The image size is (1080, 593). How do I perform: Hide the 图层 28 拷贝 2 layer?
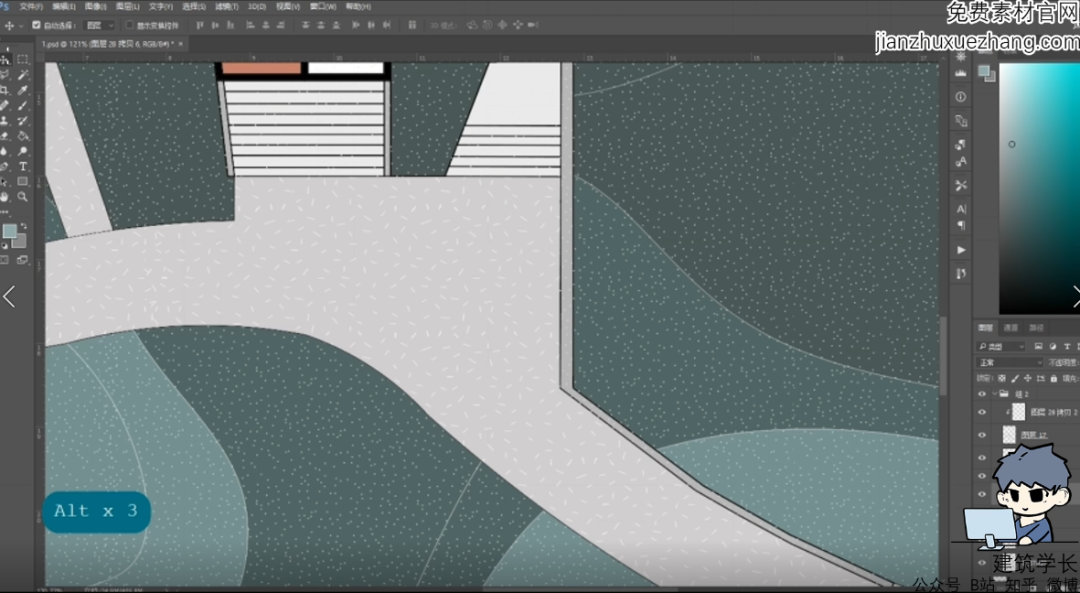981,412
